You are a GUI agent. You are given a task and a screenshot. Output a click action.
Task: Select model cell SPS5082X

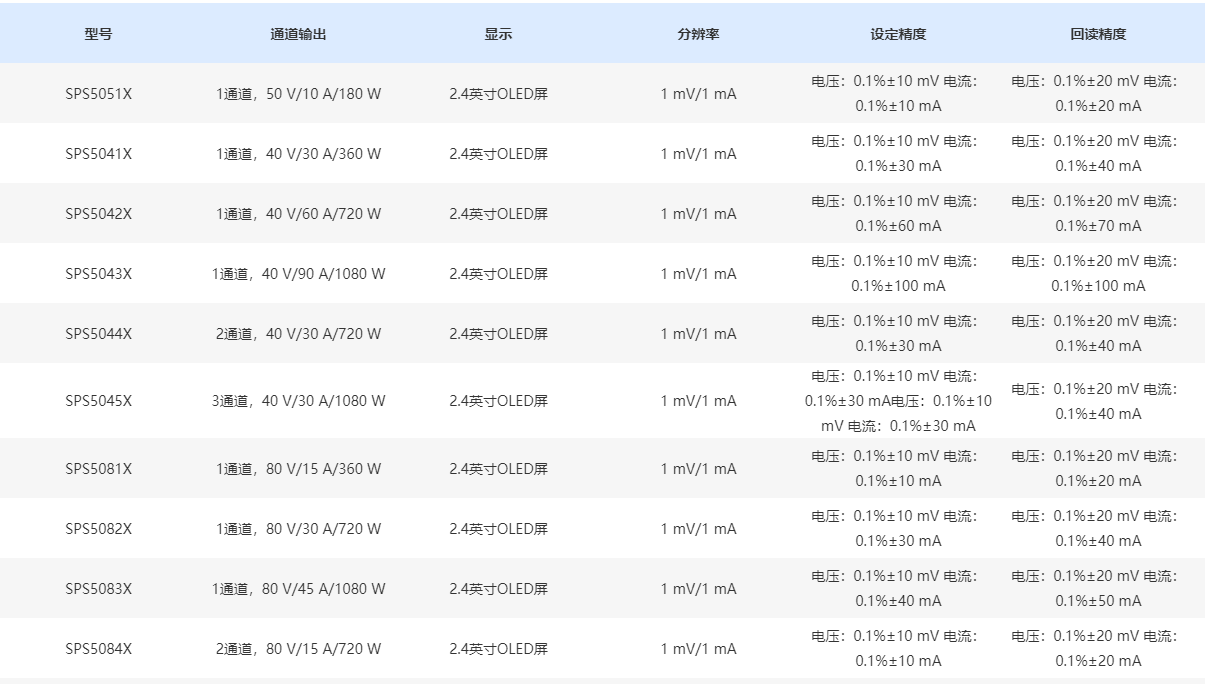tap(98, 529)
